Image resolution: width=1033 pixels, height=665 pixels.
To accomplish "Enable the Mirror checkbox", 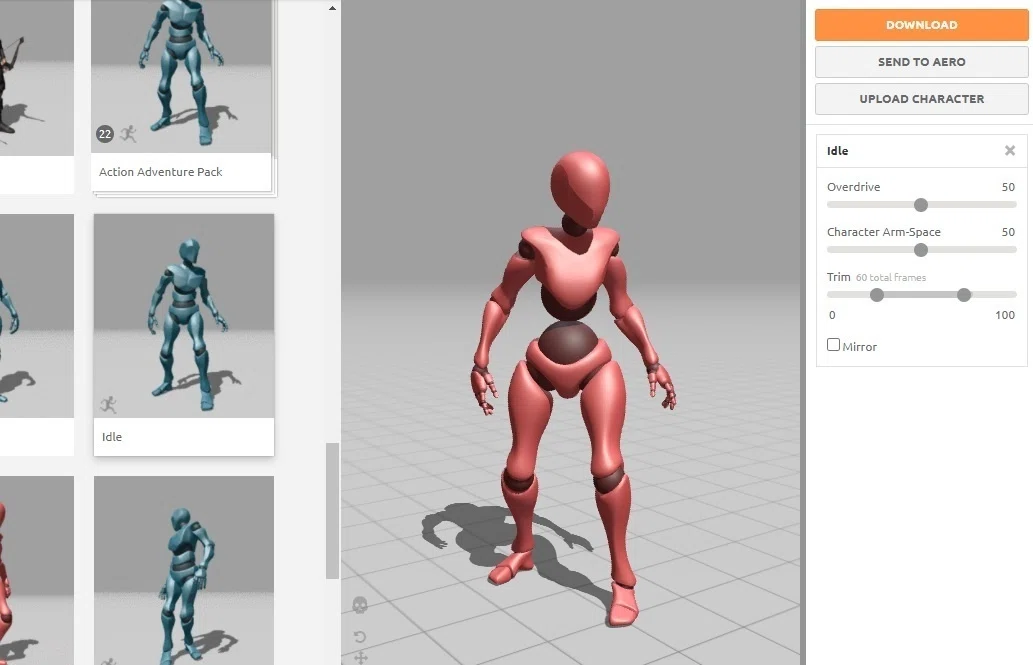I will point(833,345).
